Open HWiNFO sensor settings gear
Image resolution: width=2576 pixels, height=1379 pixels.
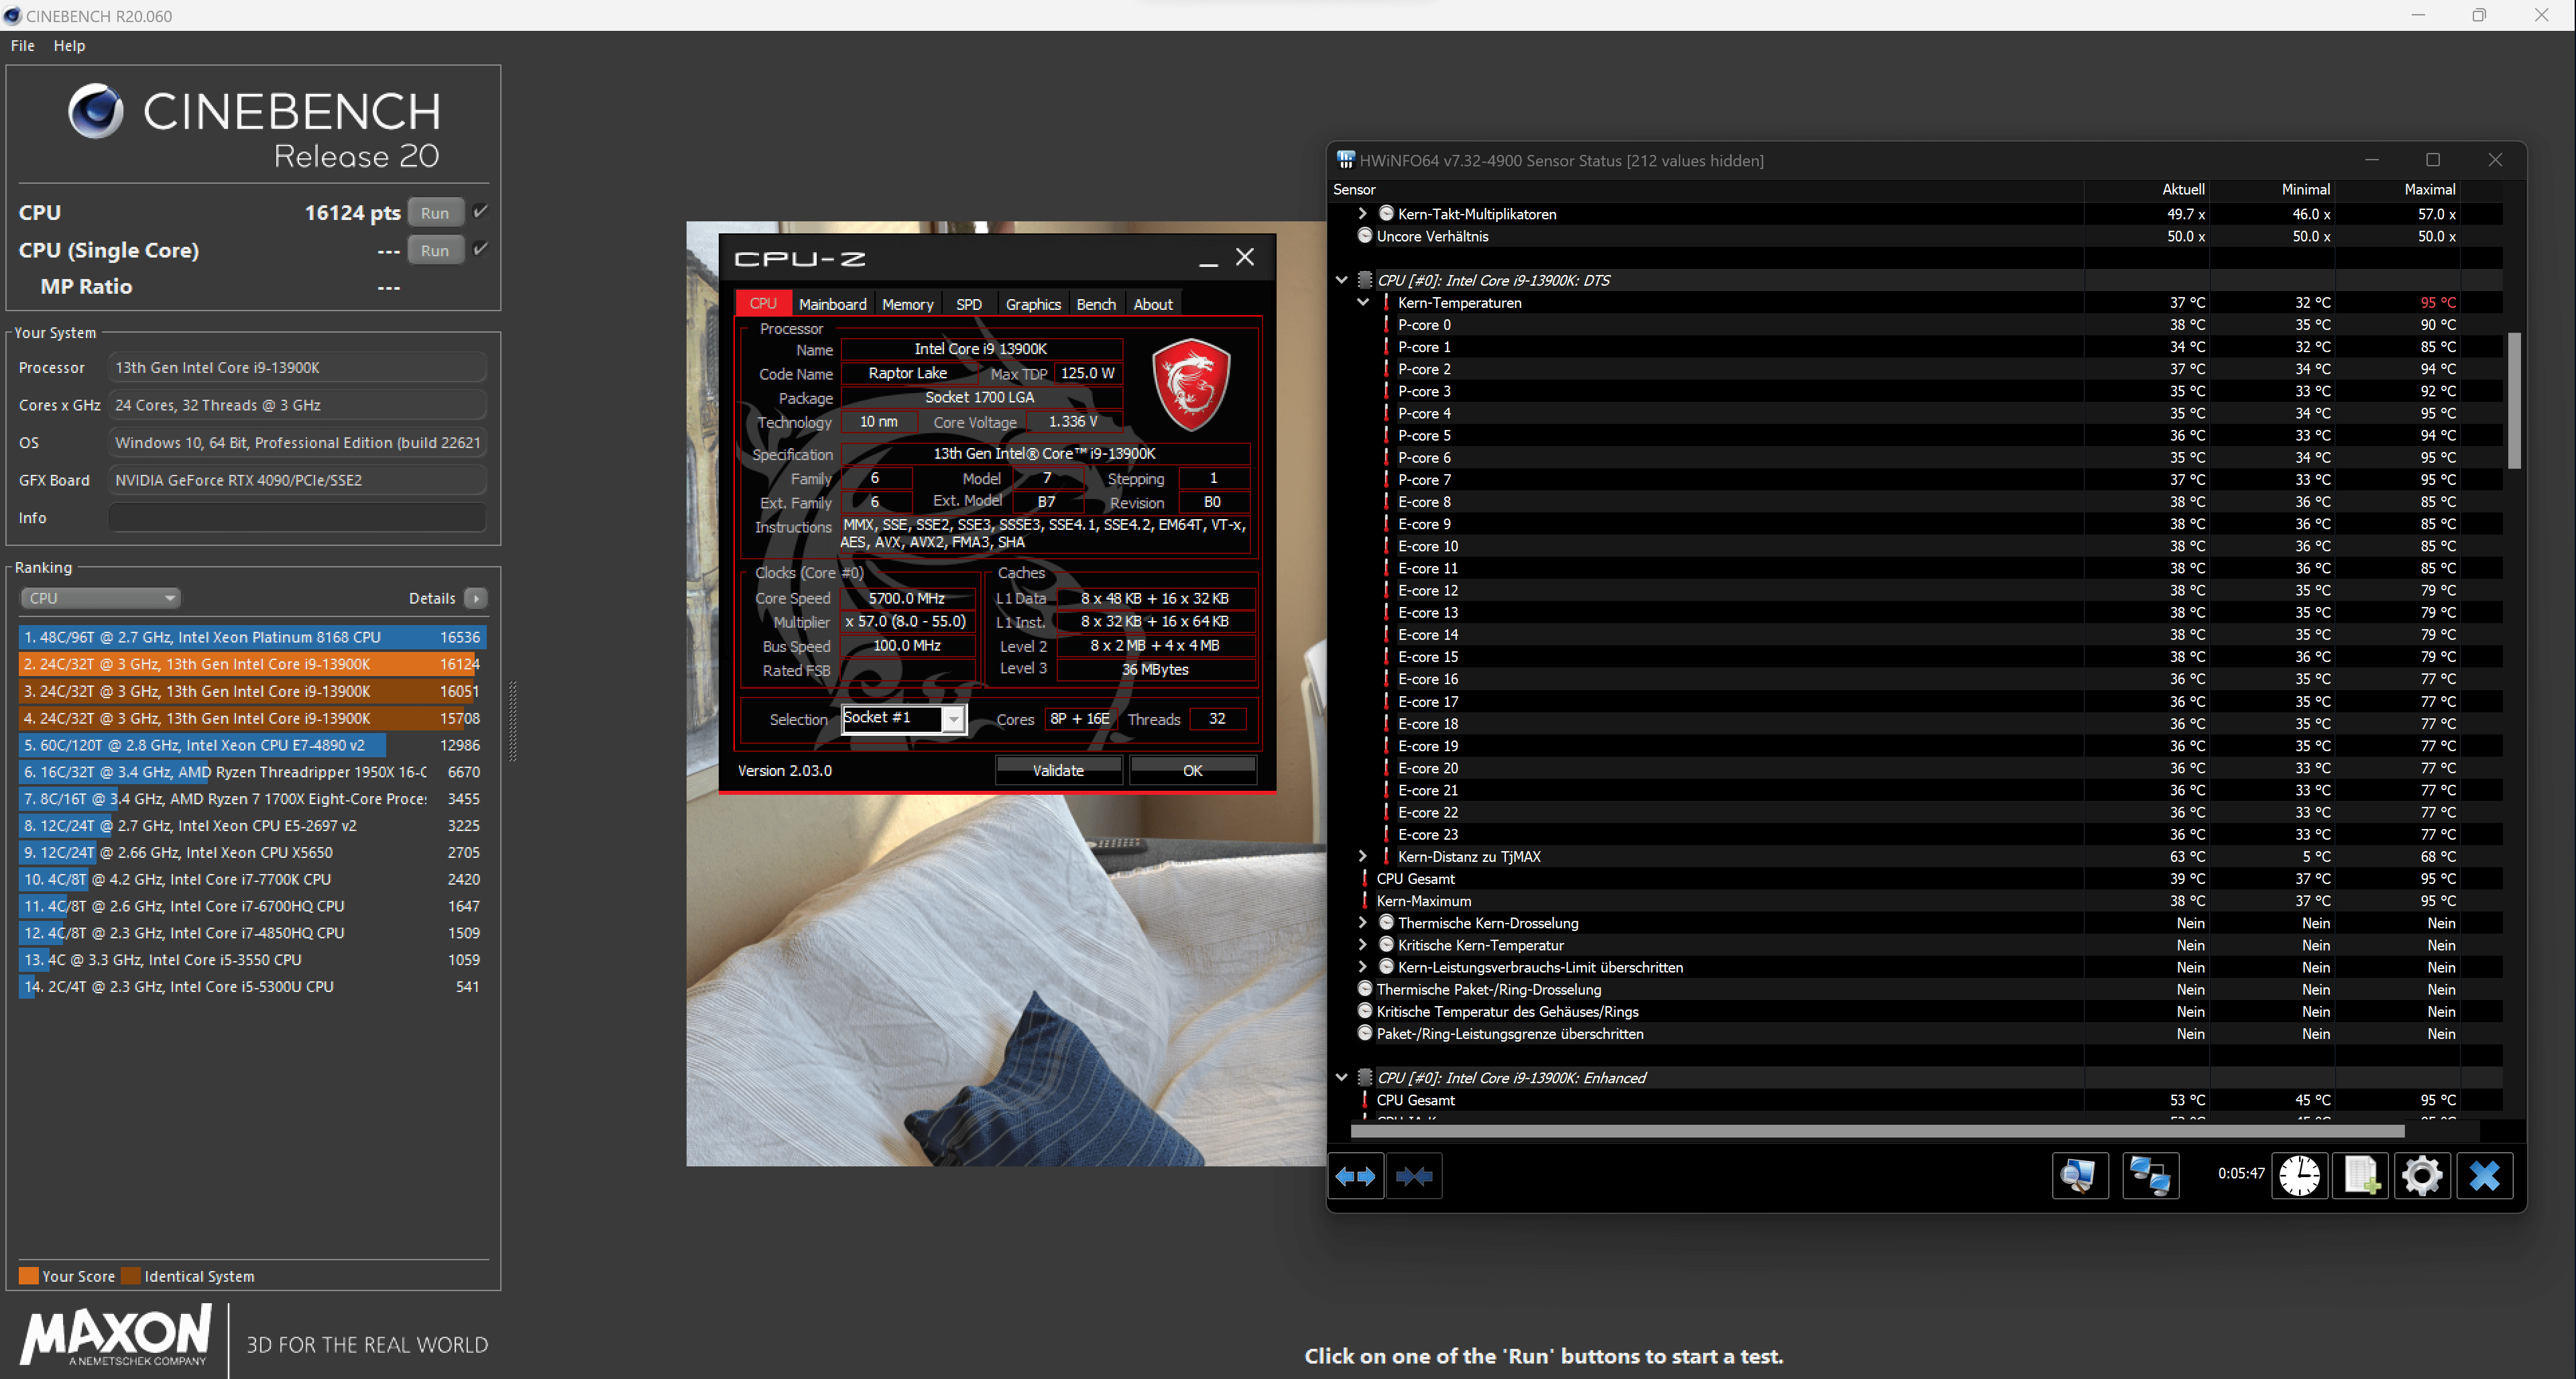2421,1176
